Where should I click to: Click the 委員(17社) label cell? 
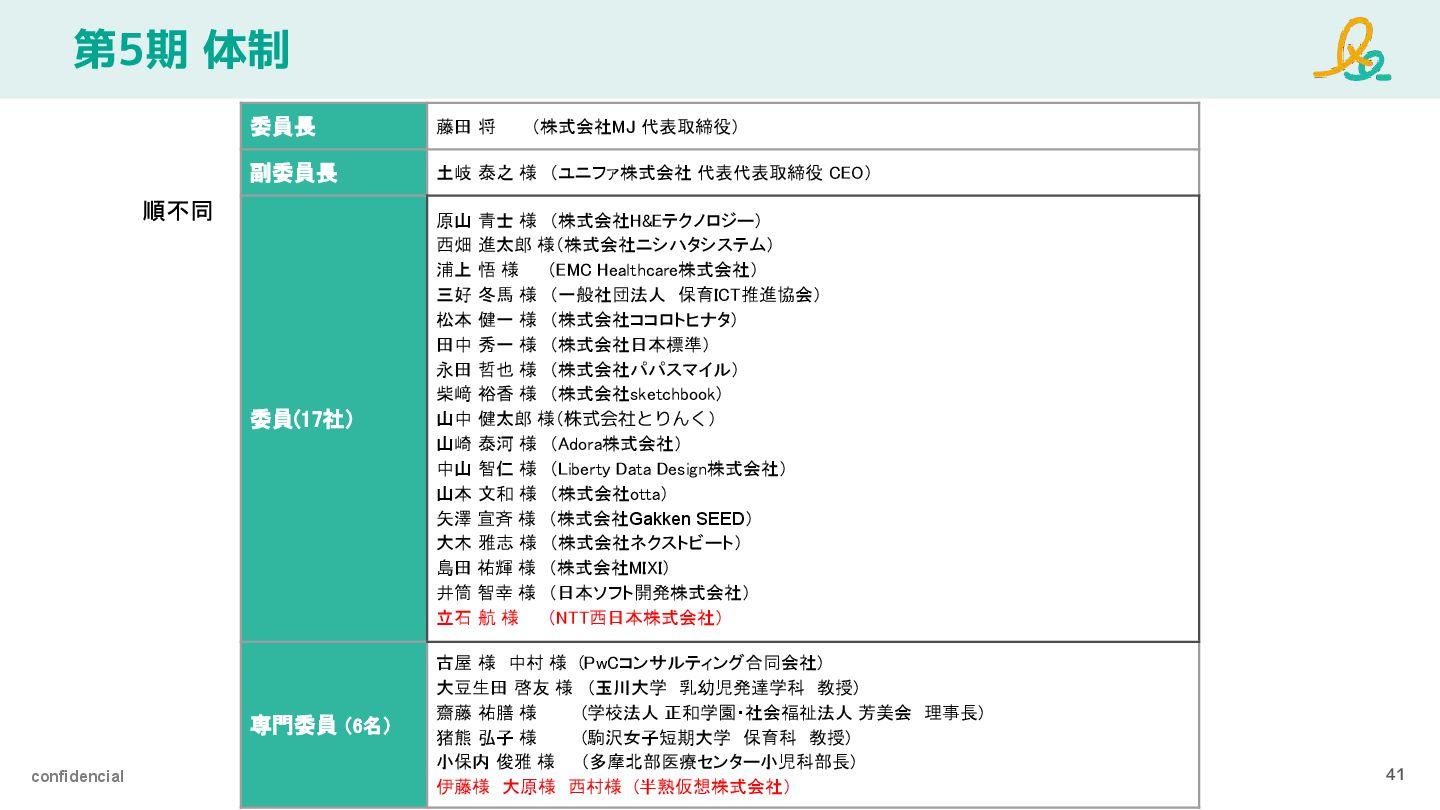334,419
